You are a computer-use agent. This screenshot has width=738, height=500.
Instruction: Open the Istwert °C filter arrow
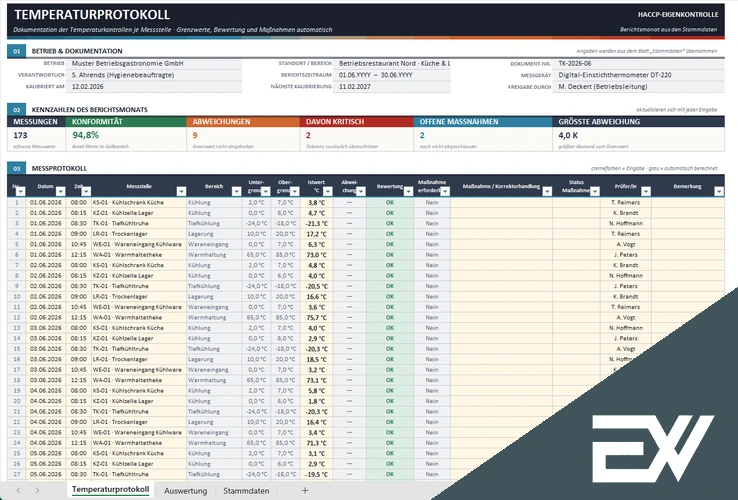click(328, 191)
